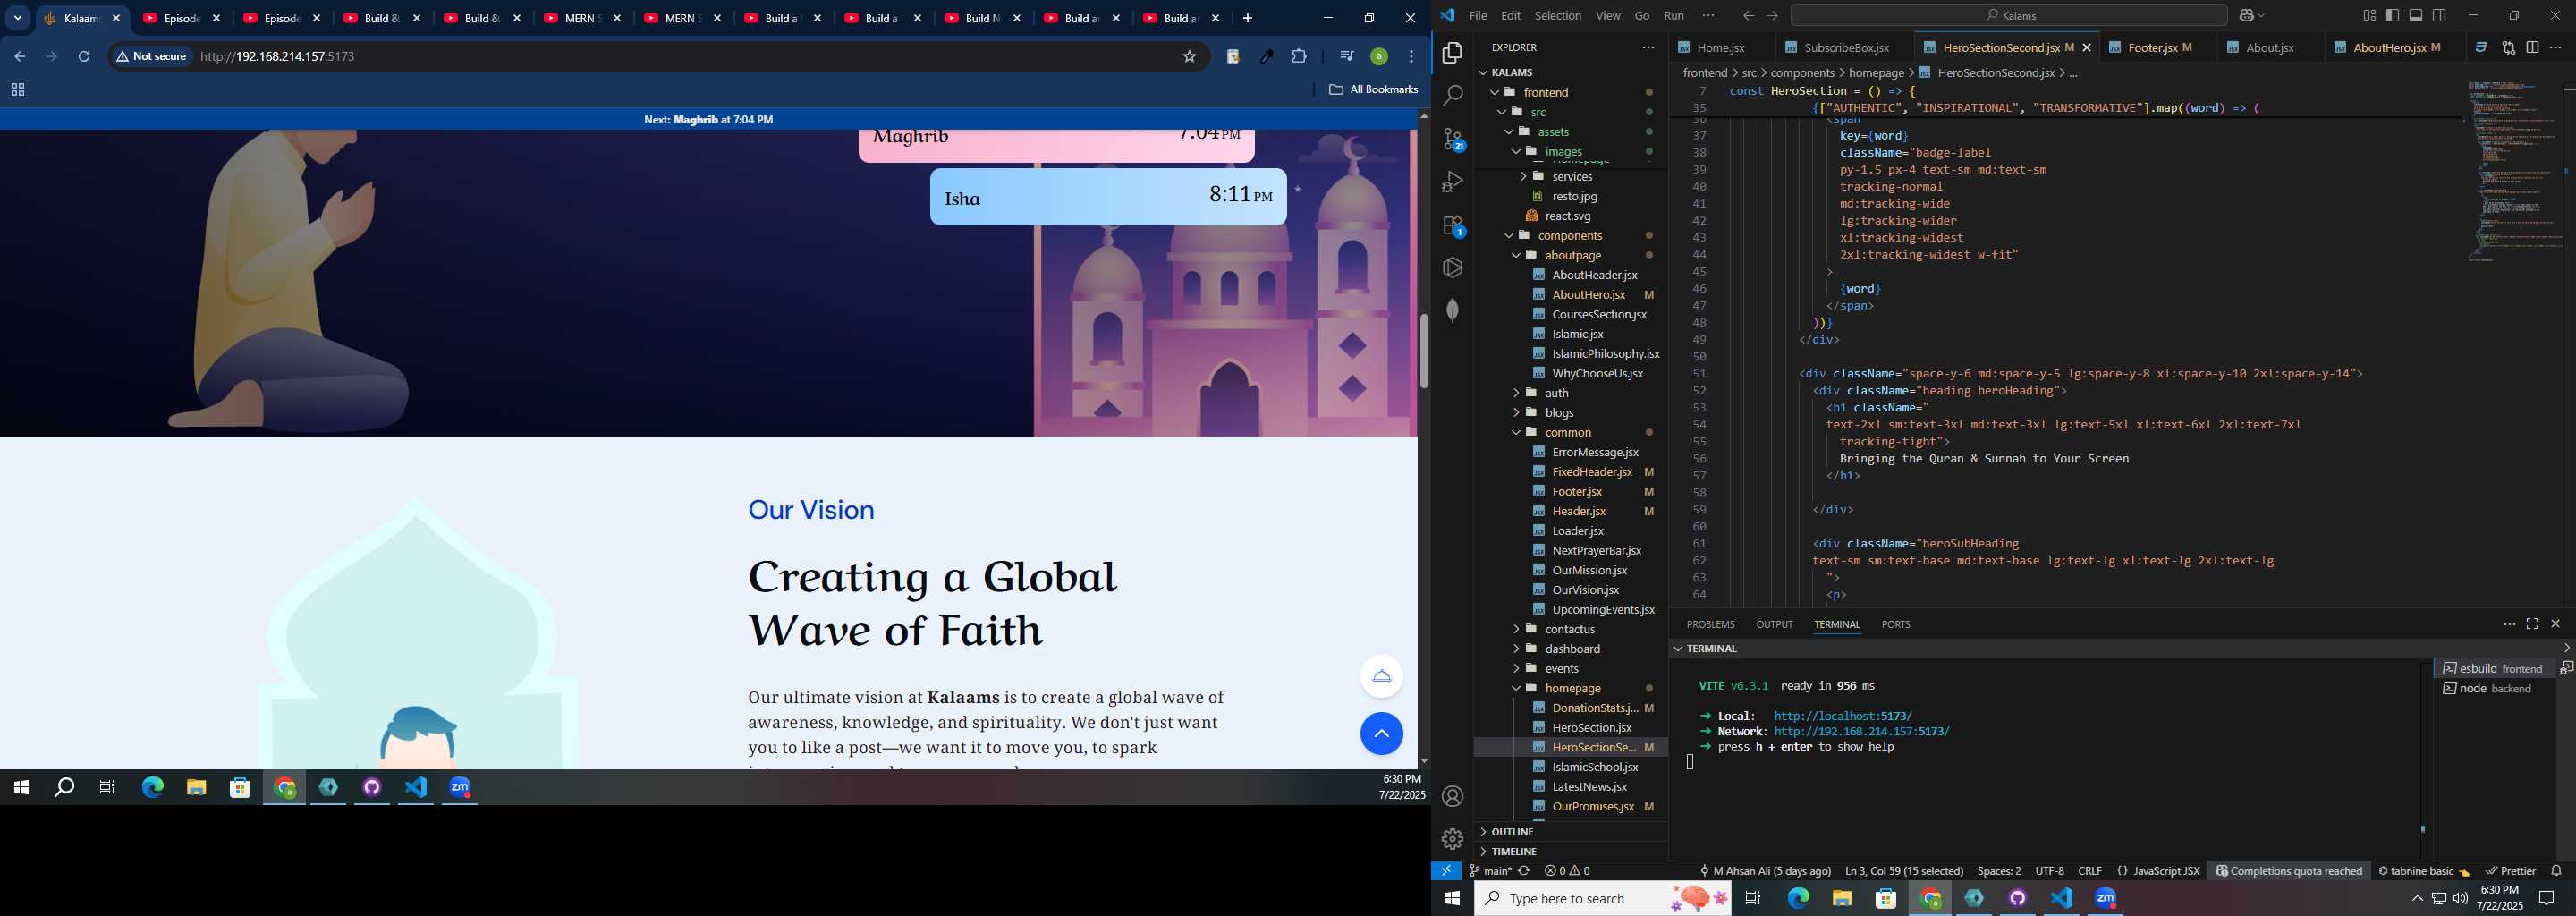Image resolution: width=2576 pixels, height=916 pixels.
Task: Open the Manage gear in VS Code
Action: point(1452,839)
